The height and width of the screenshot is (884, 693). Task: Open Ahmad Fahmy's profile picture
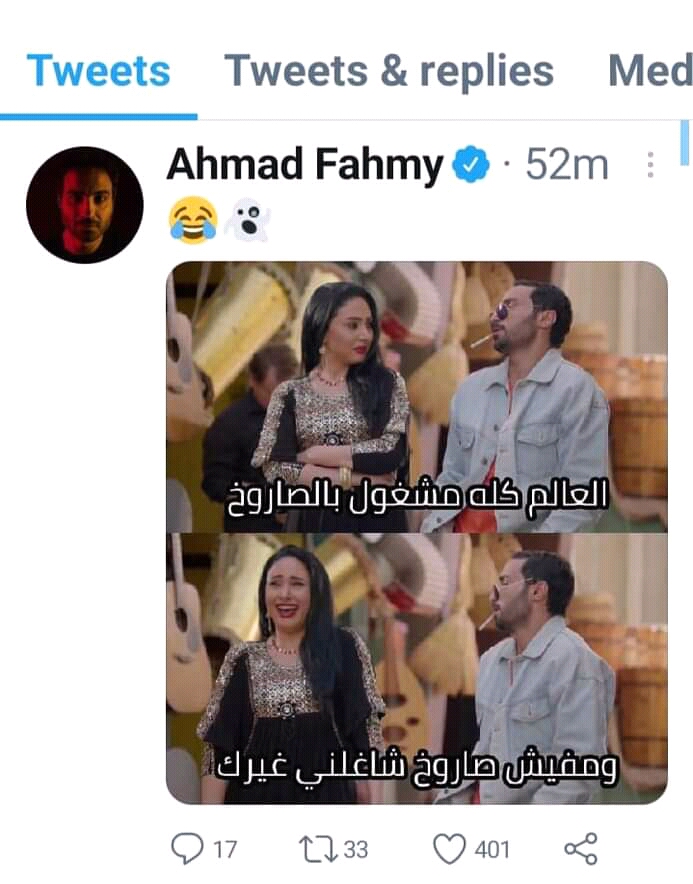click(85, 205)
